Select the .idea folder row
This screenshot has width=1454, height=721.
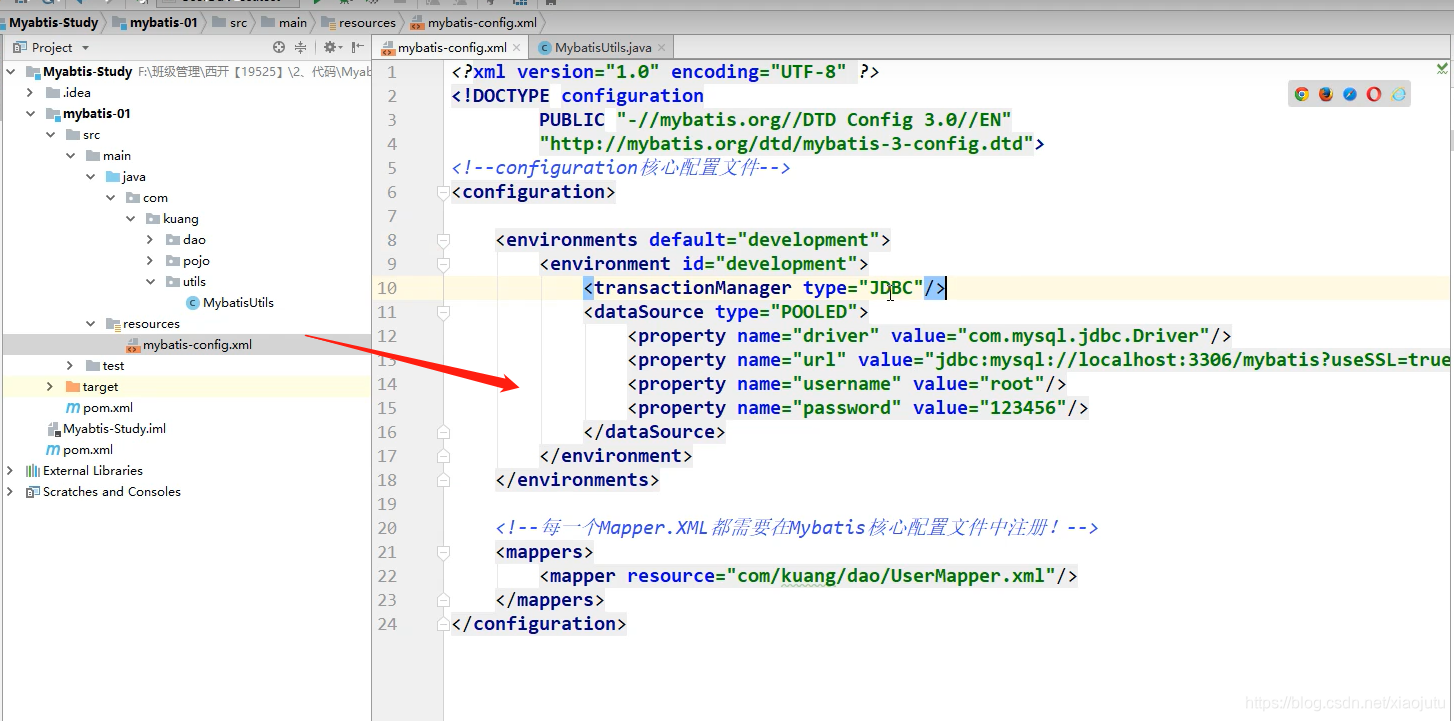click(186, 92)
